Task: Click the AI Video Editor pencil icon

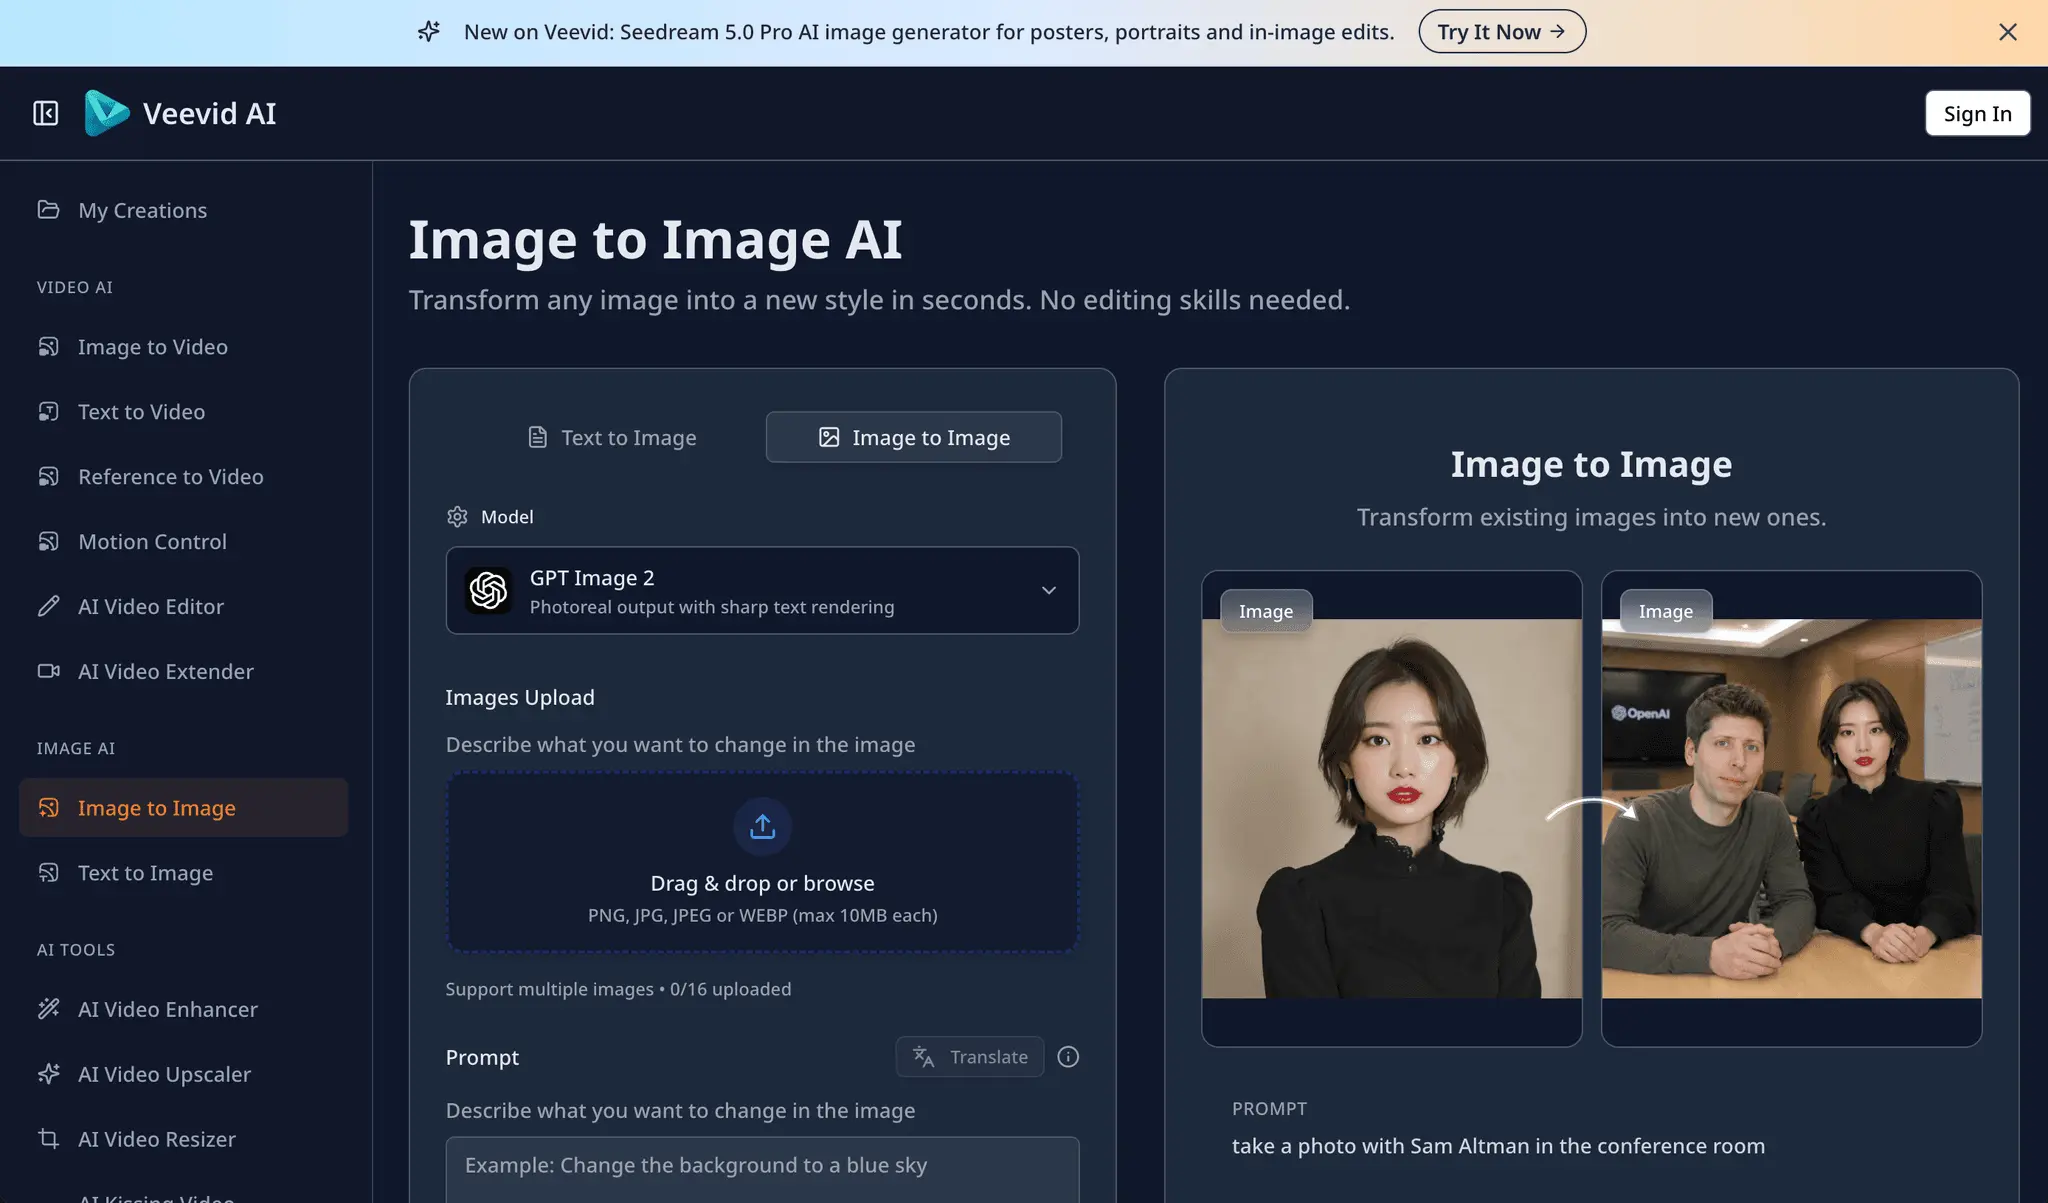Action: coord(48,606)
